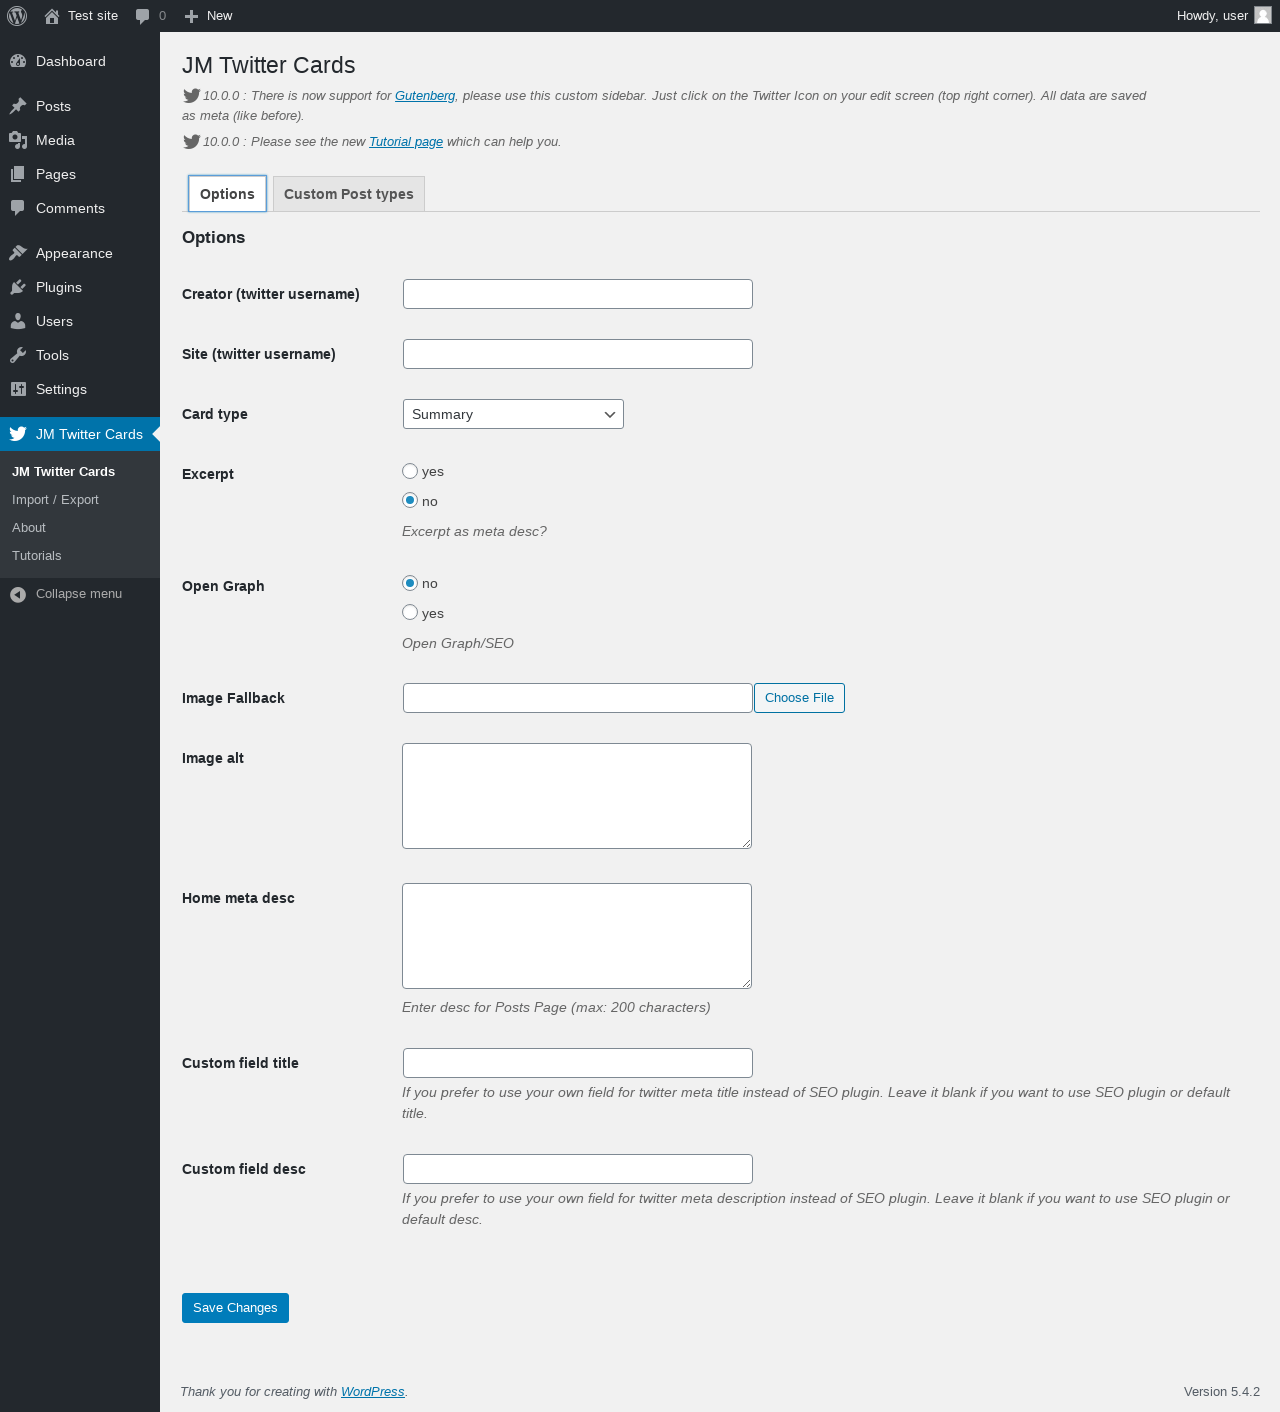Open the Test site home icon
1280x1412 pixels.
tap(52, 16)
